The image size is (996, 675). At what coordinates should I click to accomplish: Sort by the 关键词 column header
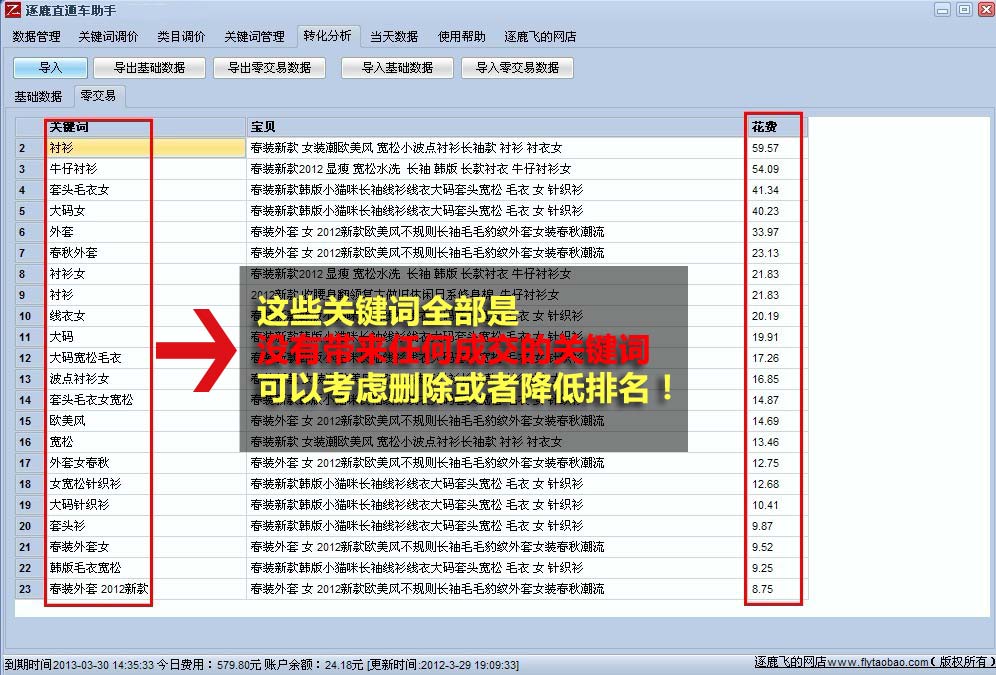pos(145,127)
